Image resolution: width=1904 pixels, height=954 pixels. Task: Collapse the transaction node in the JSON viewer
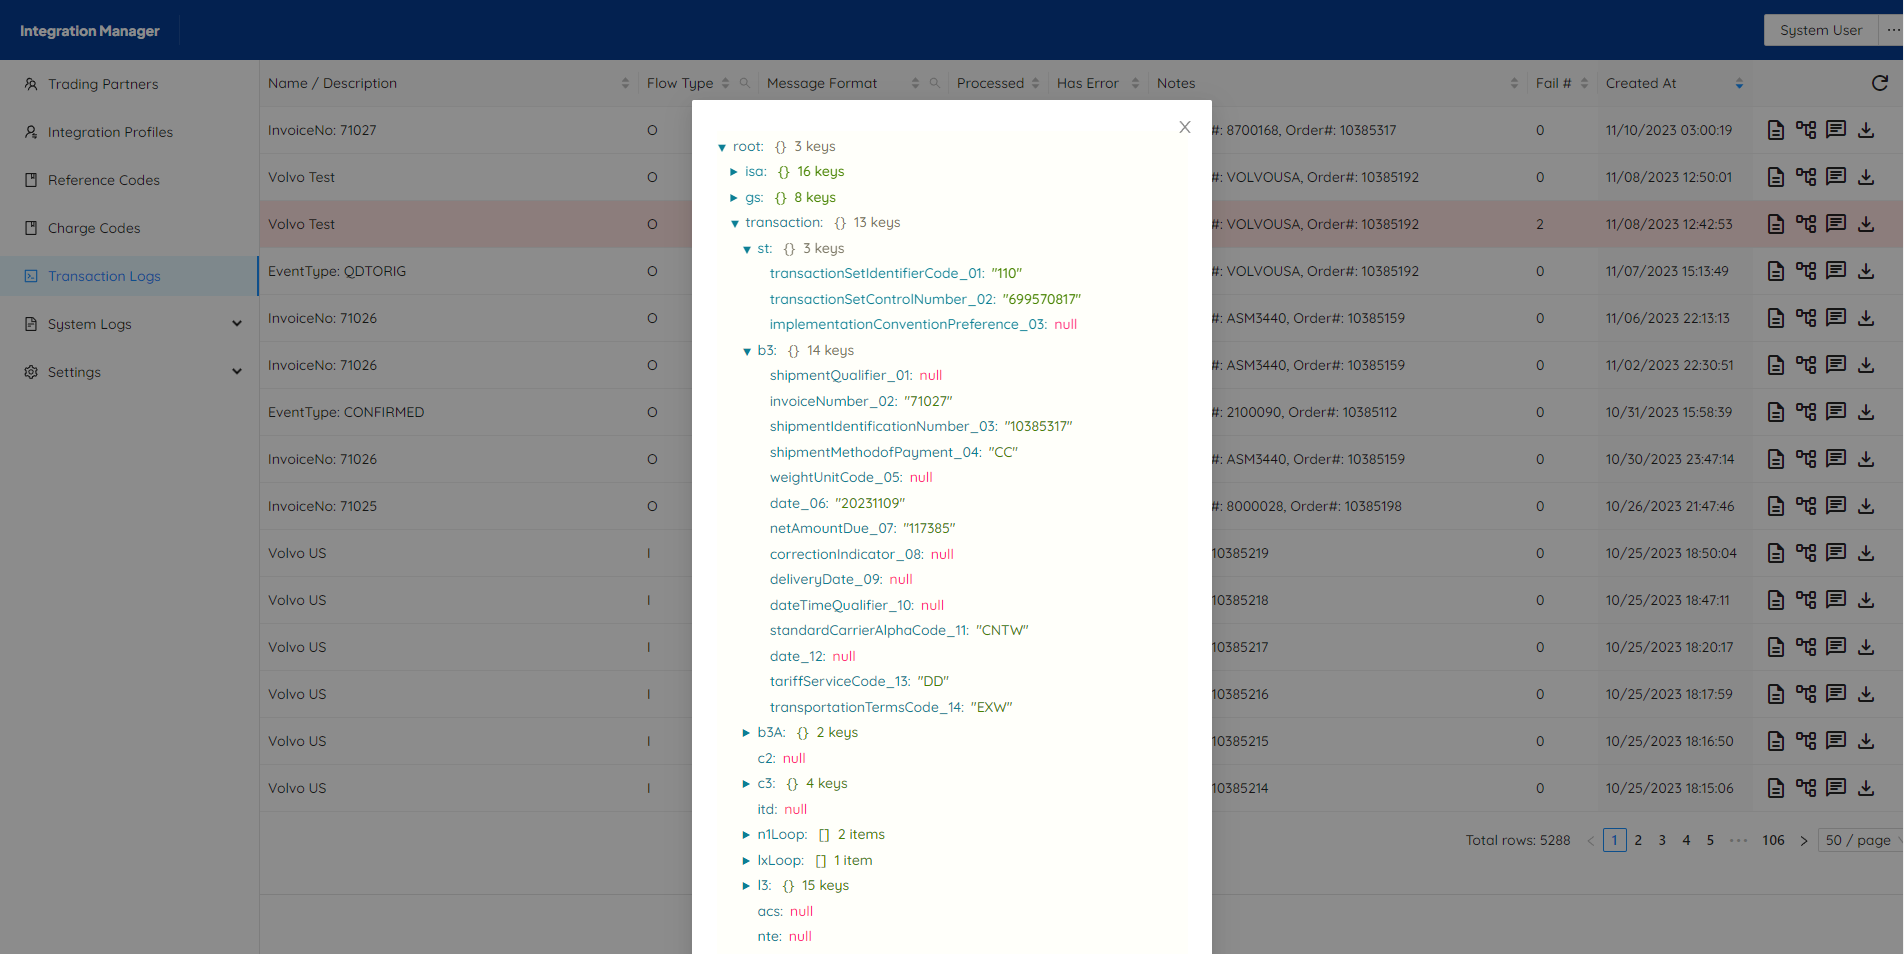(735, 223)
